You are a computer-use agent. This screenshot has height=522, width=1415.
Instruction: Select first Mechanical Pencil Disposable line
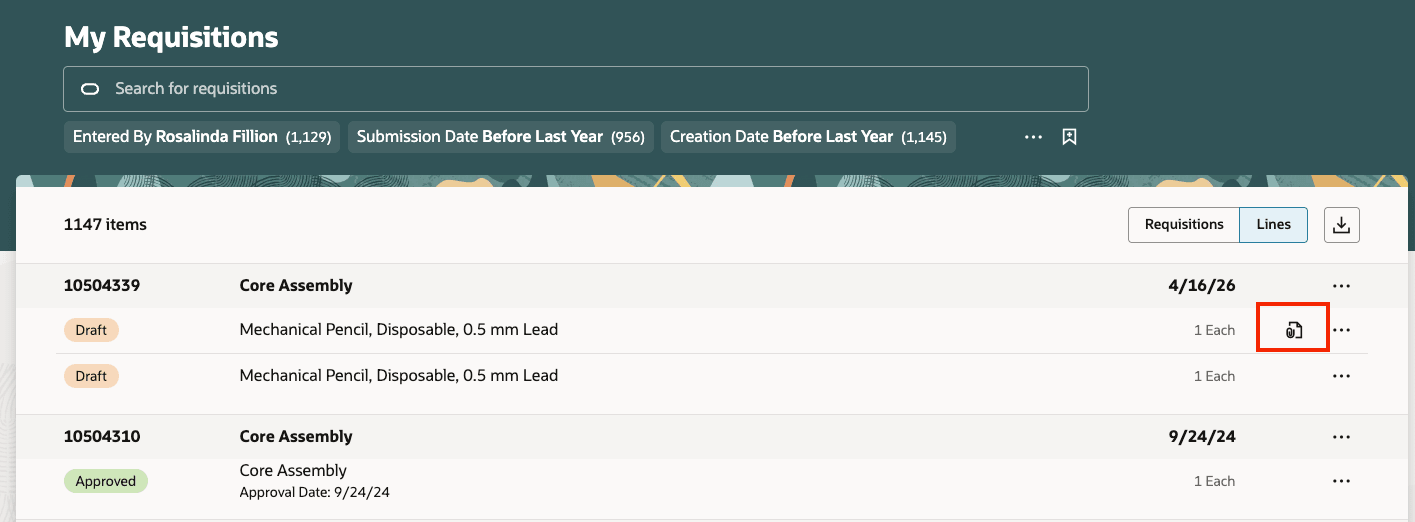[399, 329]
